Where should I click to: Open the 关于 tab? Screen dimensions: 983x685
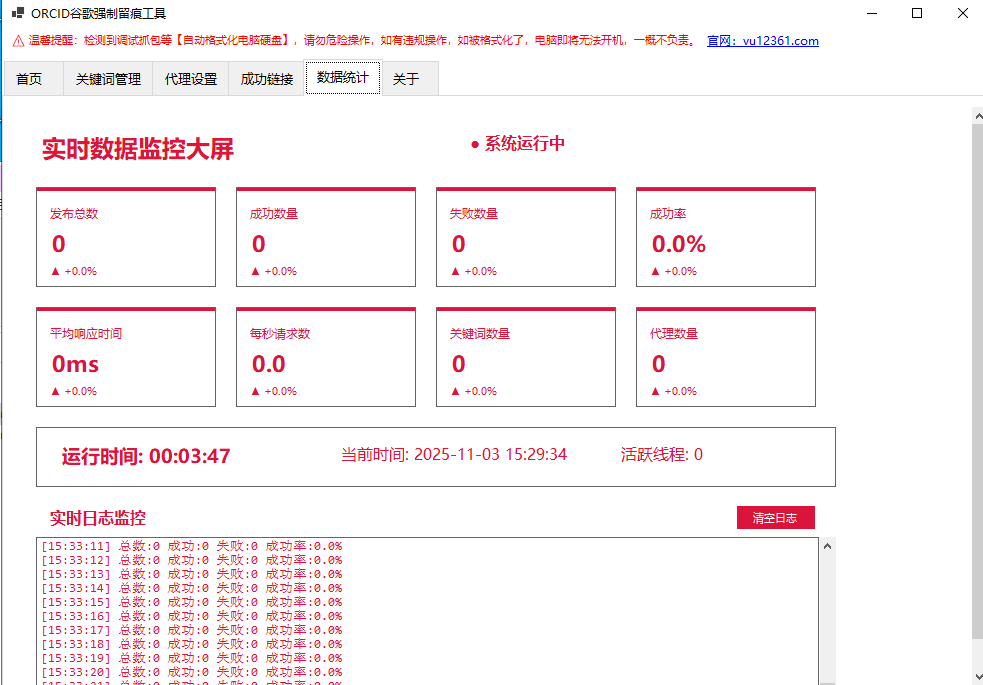pos(406,79)
